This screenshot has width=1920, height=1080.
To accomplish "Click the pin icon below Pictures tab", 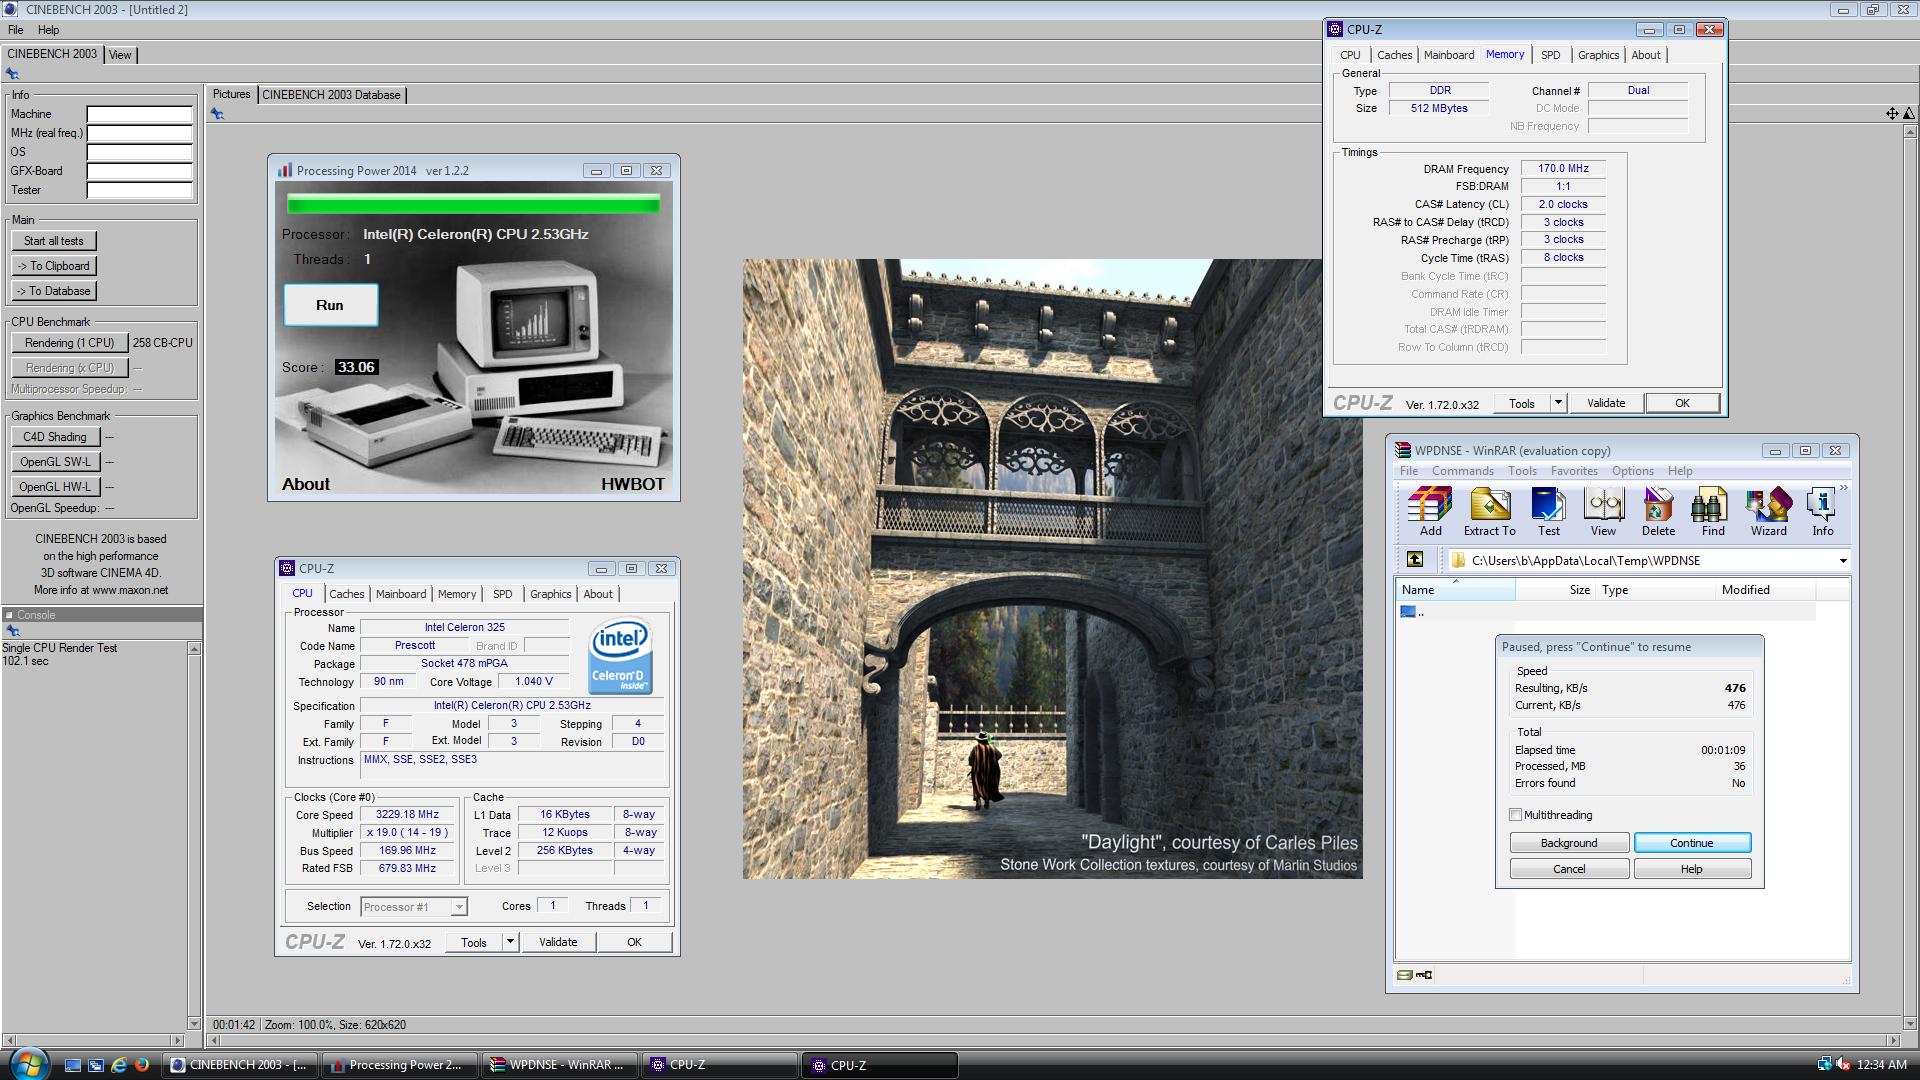I will 217,114.
